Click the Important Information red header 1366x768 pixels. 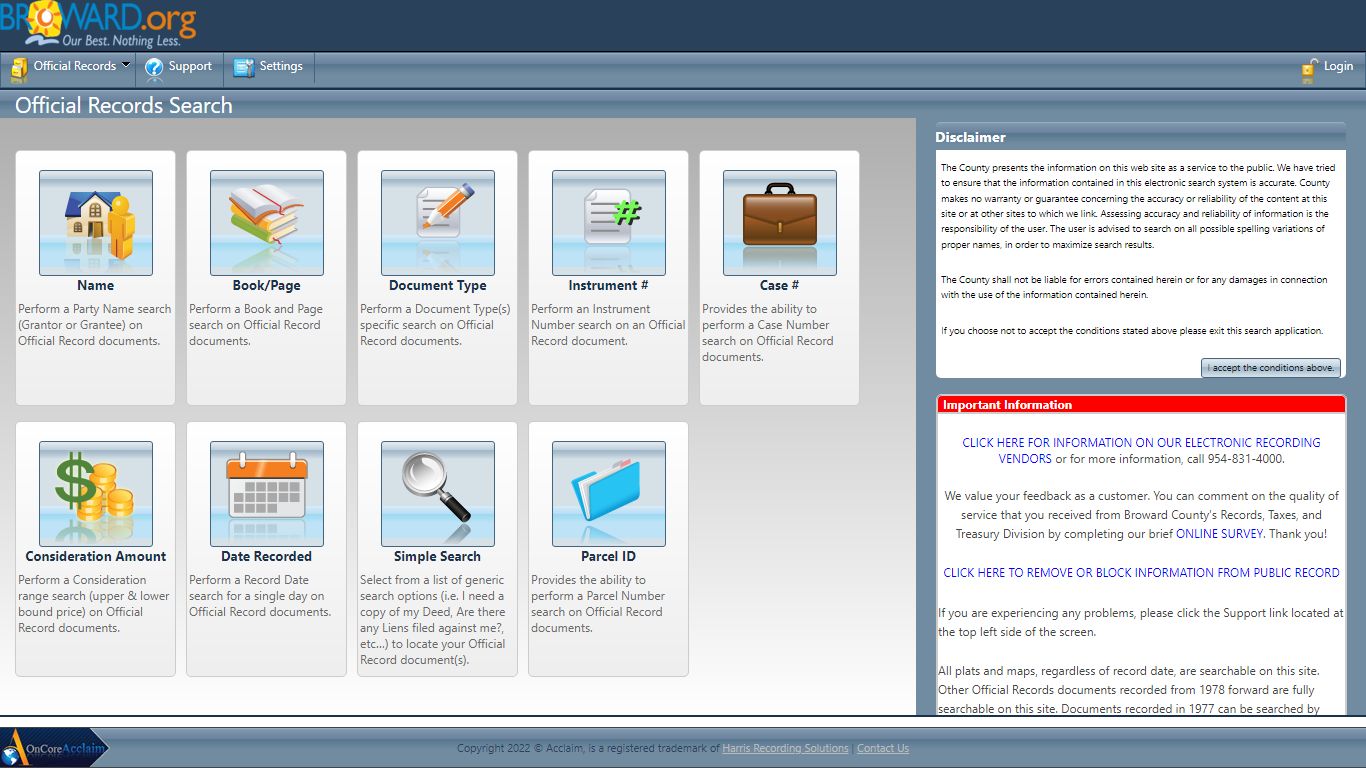(1141, 405)
